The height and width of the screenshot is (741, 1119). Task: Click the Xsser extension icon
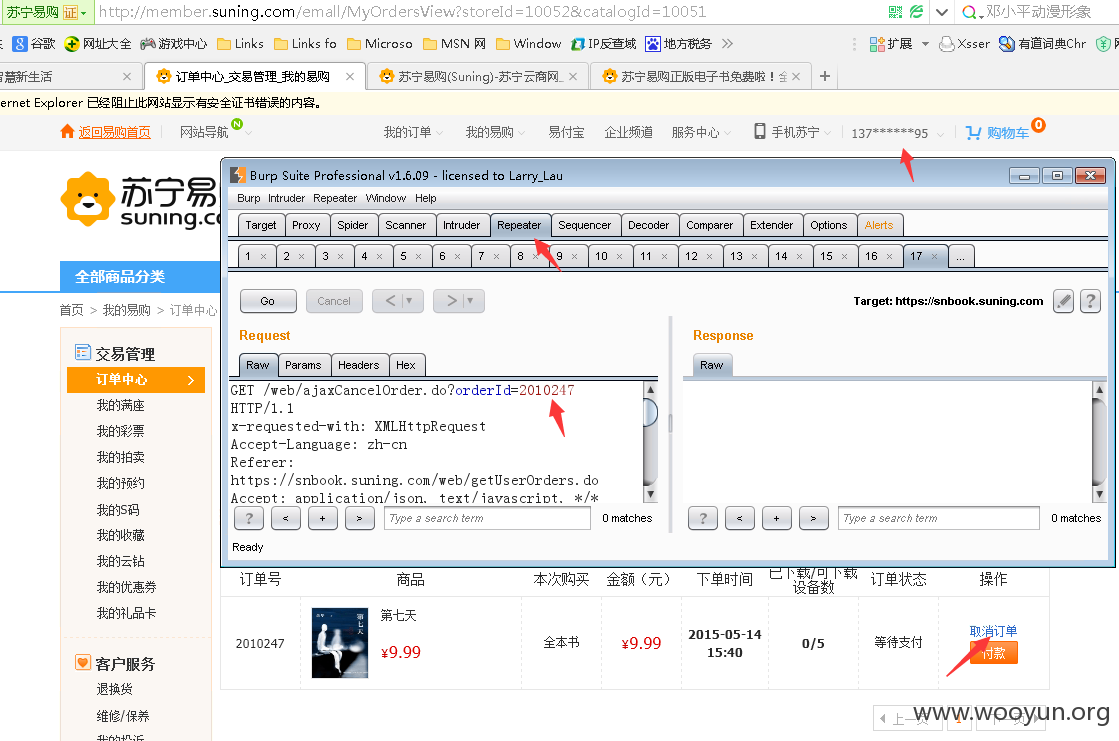[x=946, y=44]
